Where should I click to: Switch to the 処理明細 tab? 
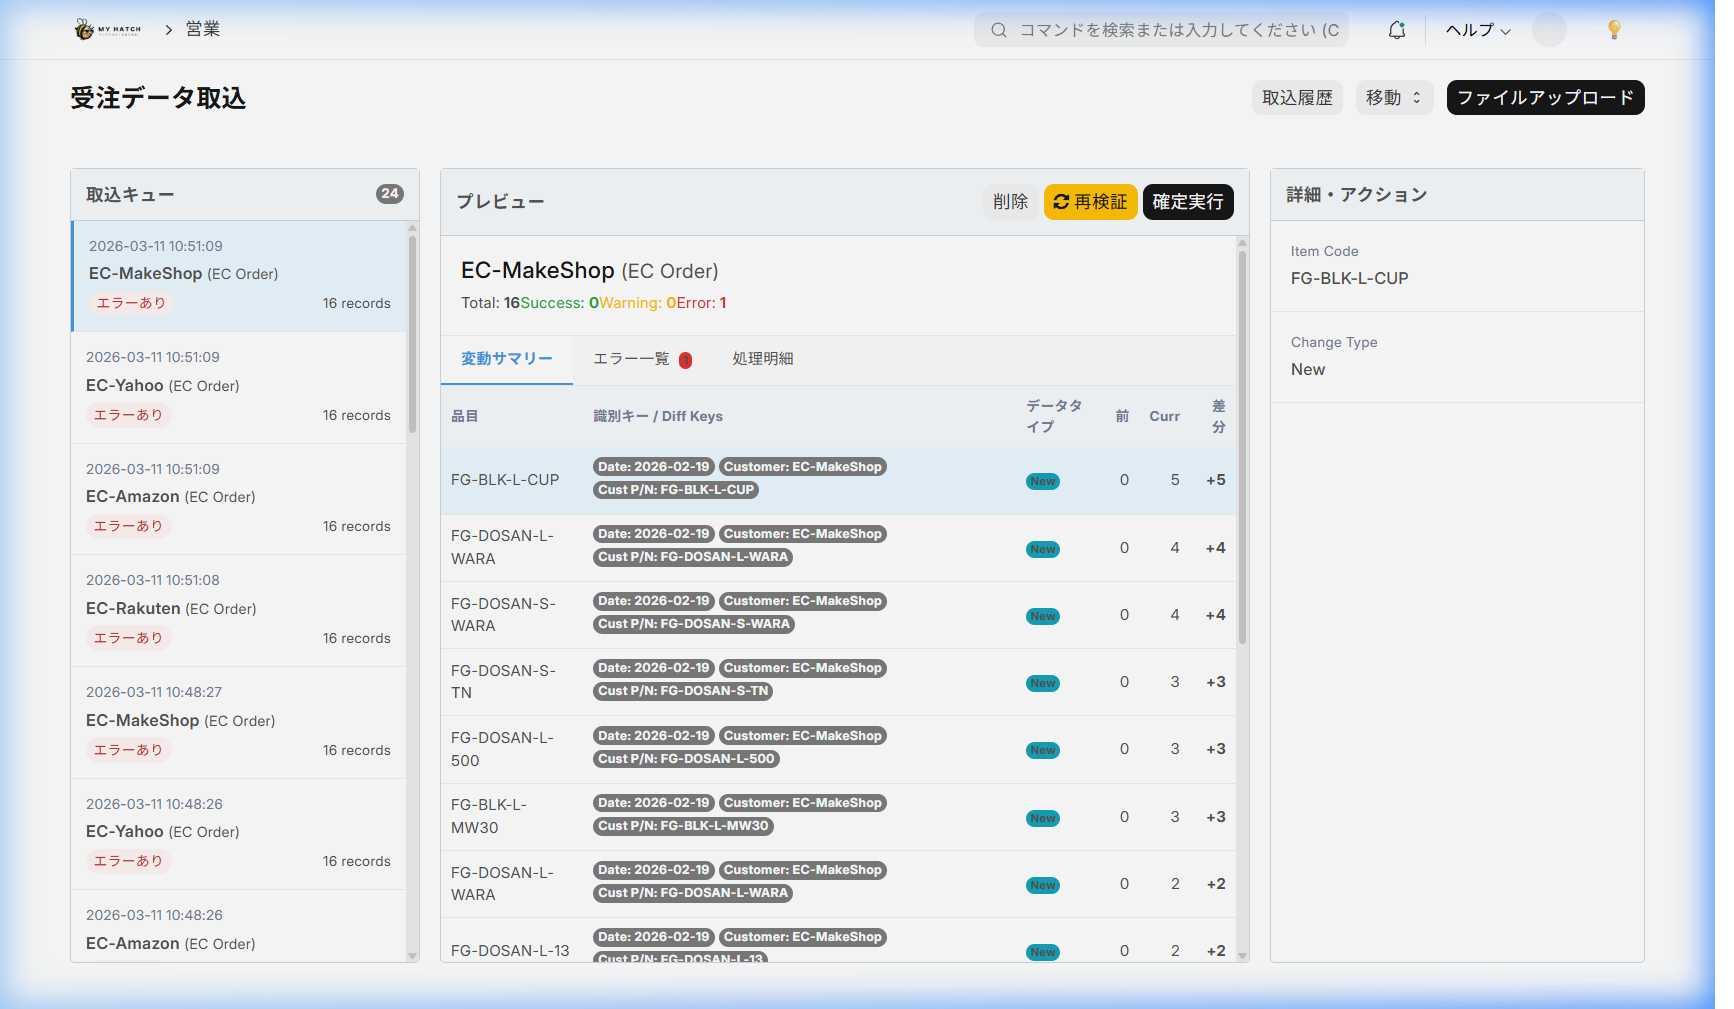tap(762, 359)
